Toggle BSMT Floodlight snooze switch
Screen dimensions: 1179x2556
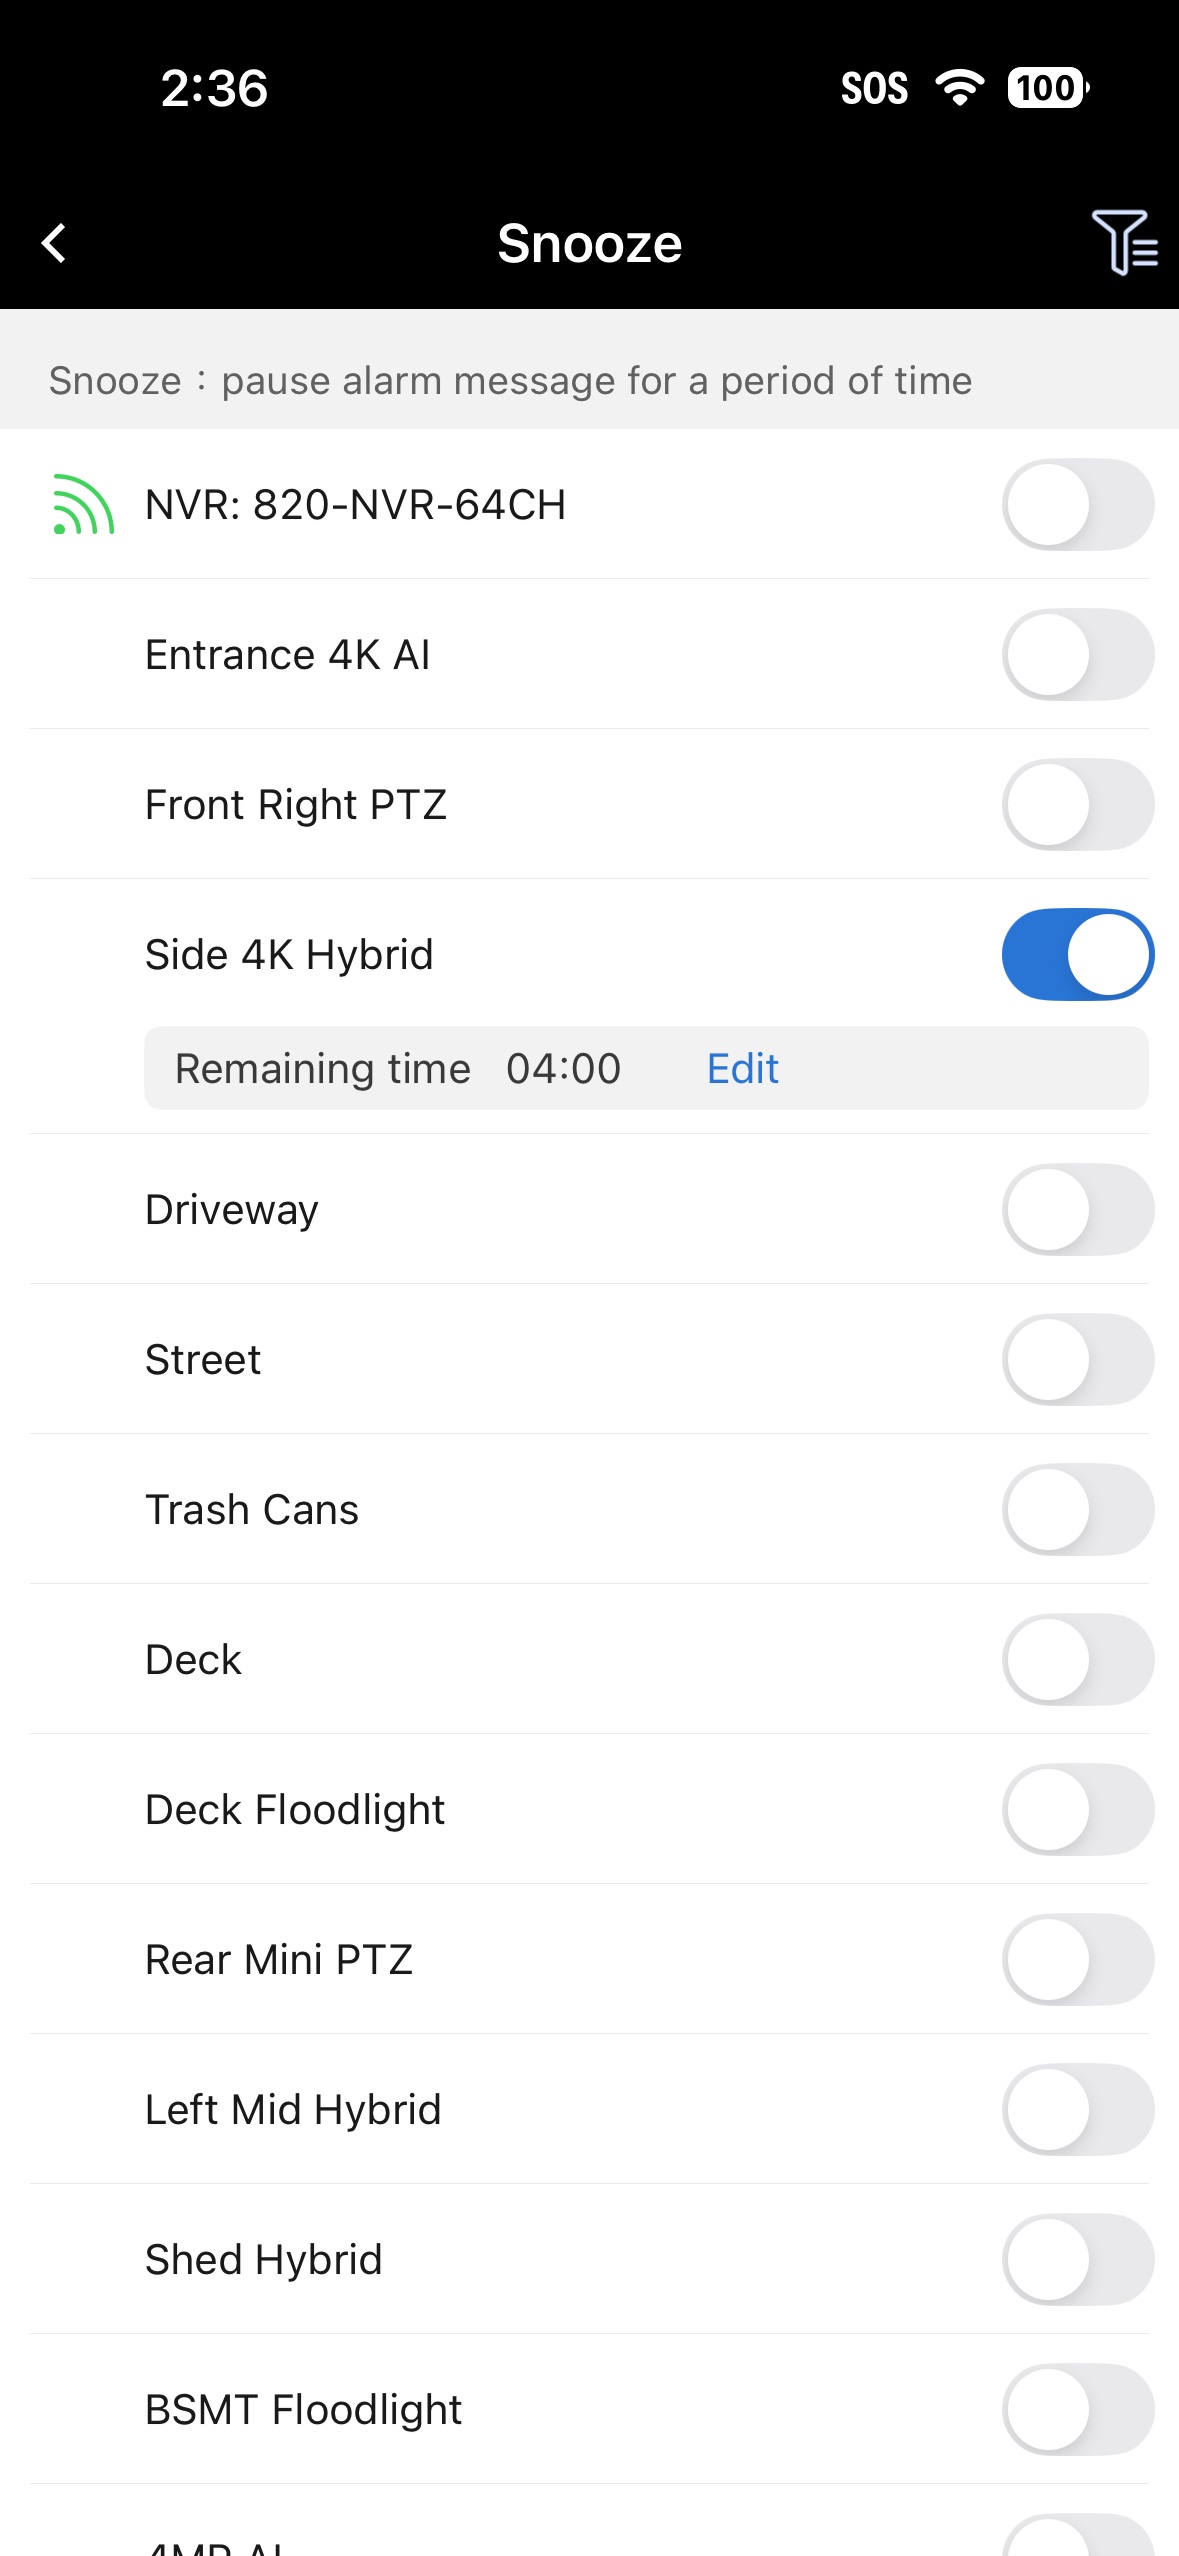point(1078,2410)
